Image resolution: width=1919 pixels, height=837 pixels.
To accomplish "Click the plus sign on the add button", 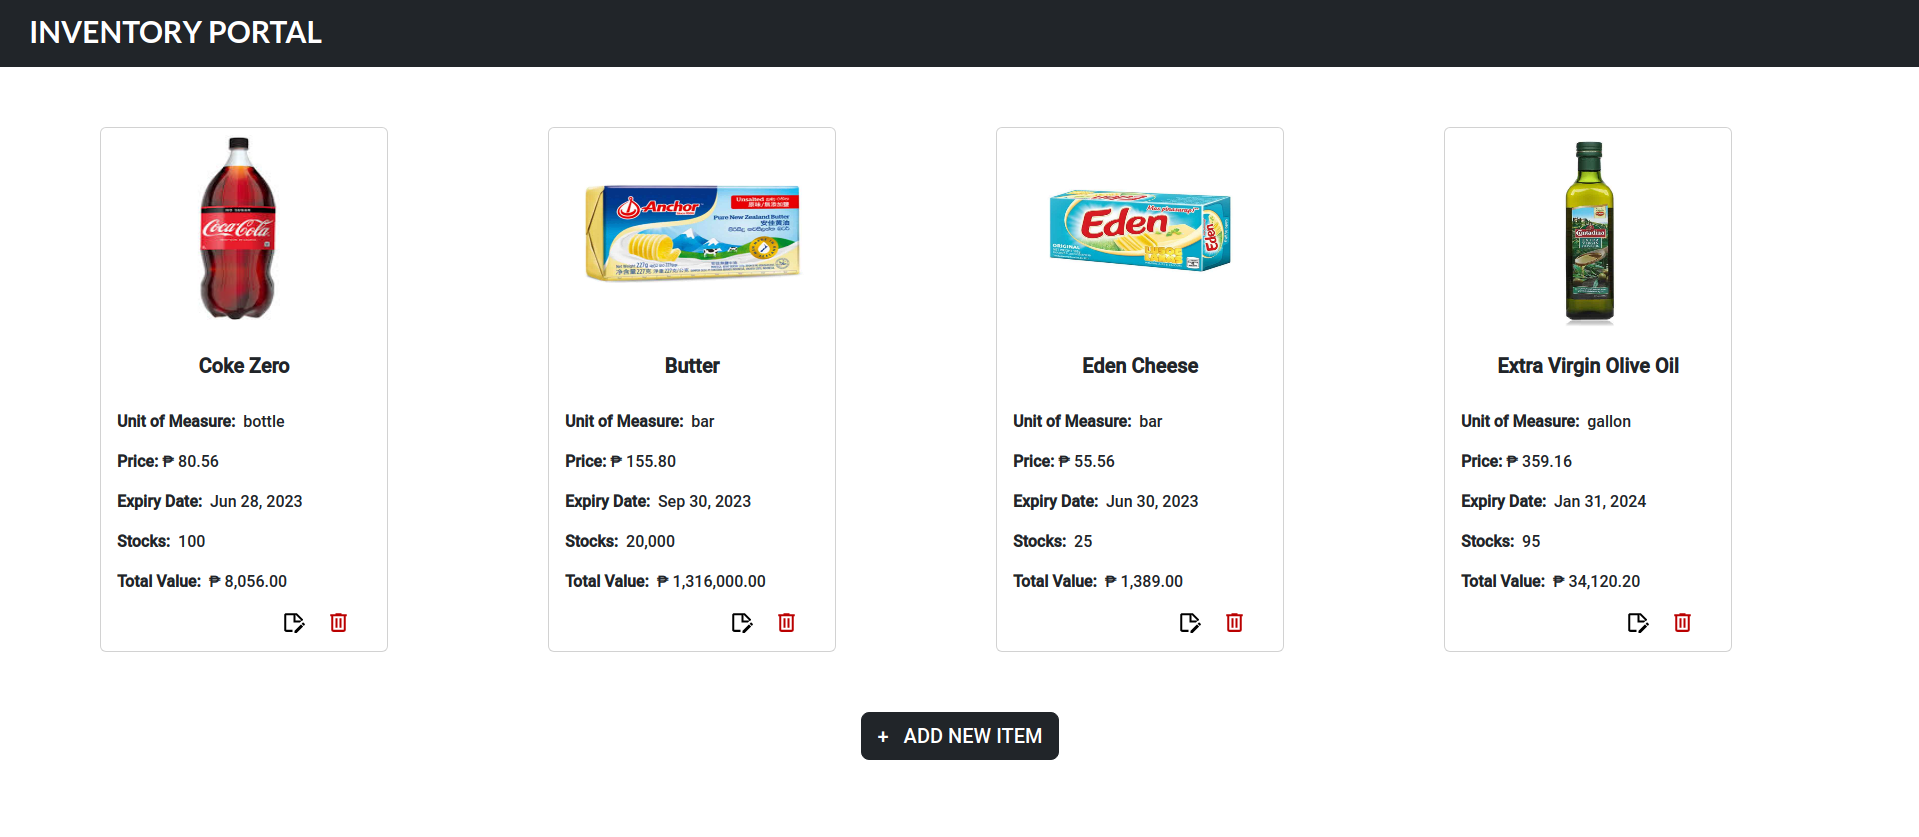I will (x=882, y=736).
